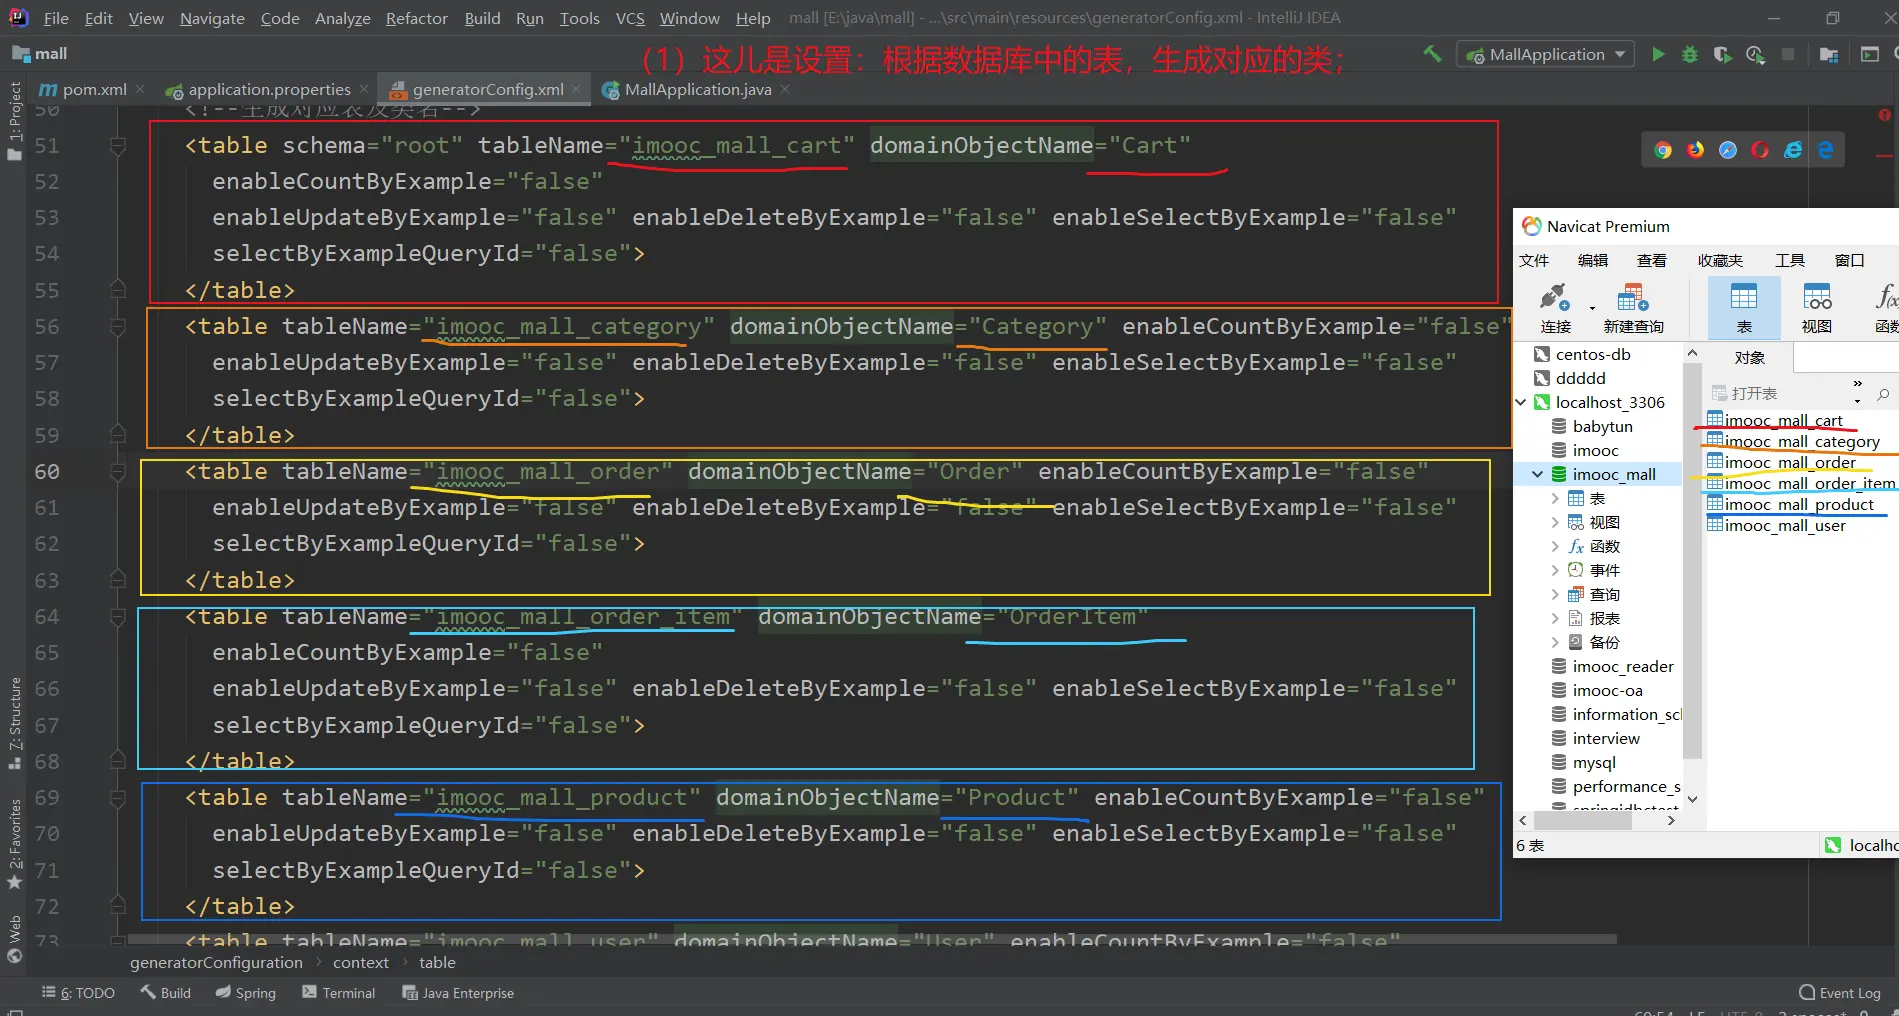Collapse the imooc_mall database node

[1538, 475]
